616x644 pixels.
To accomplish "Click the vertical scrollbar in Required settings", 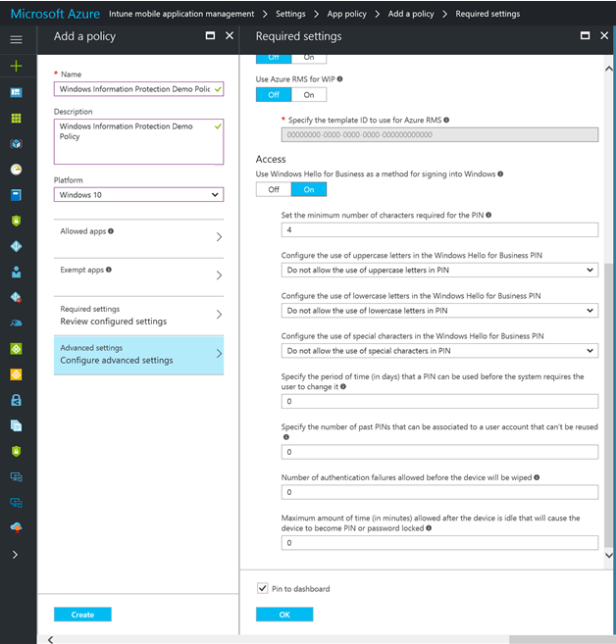I will click(609, 400).
